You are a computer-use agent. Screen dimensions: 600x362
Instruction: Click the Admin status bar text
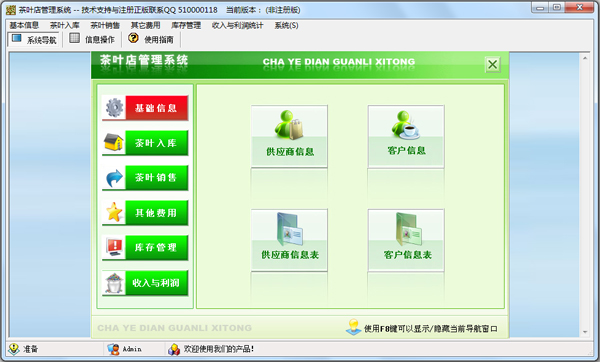tap(132, 349)
